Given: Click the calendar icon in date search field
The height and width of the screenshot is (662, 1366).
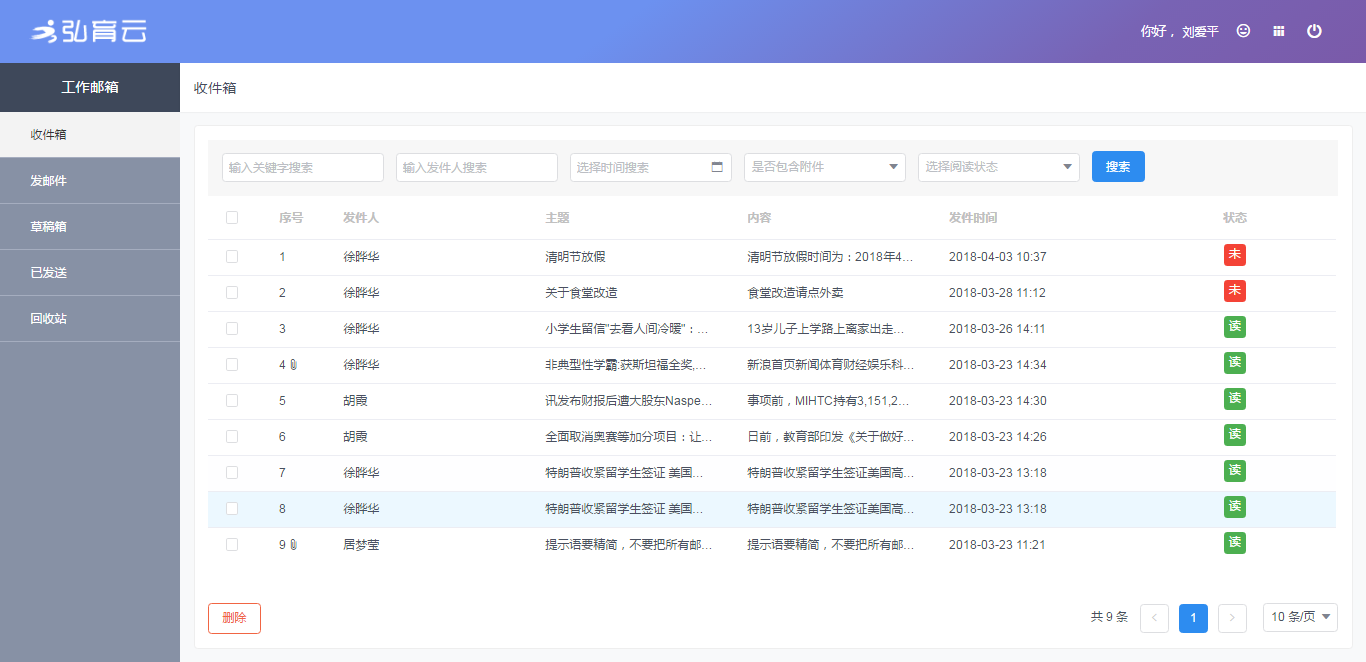Looking at the screenshot, I should (x=717, y=167).
